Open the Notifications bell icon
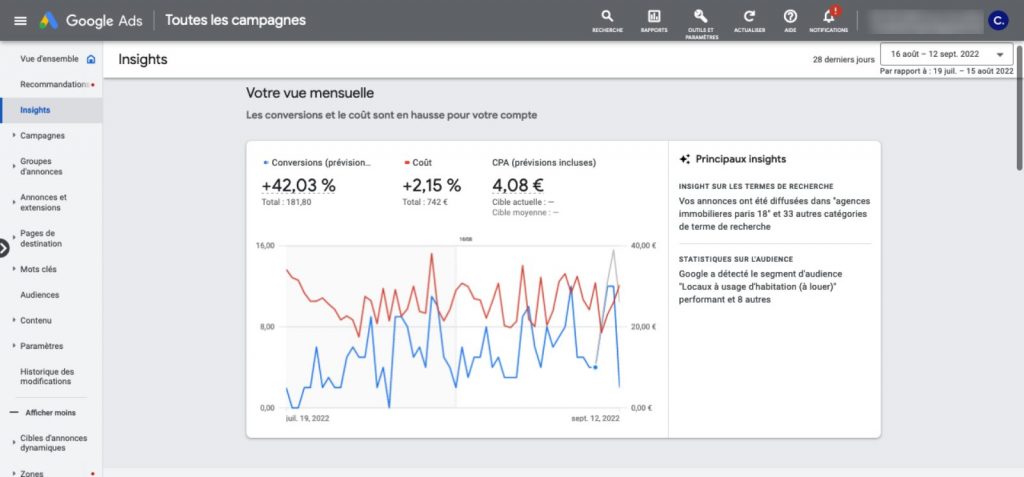The image size is (1024, 477). pyautogui.click(x=828, y=17)
